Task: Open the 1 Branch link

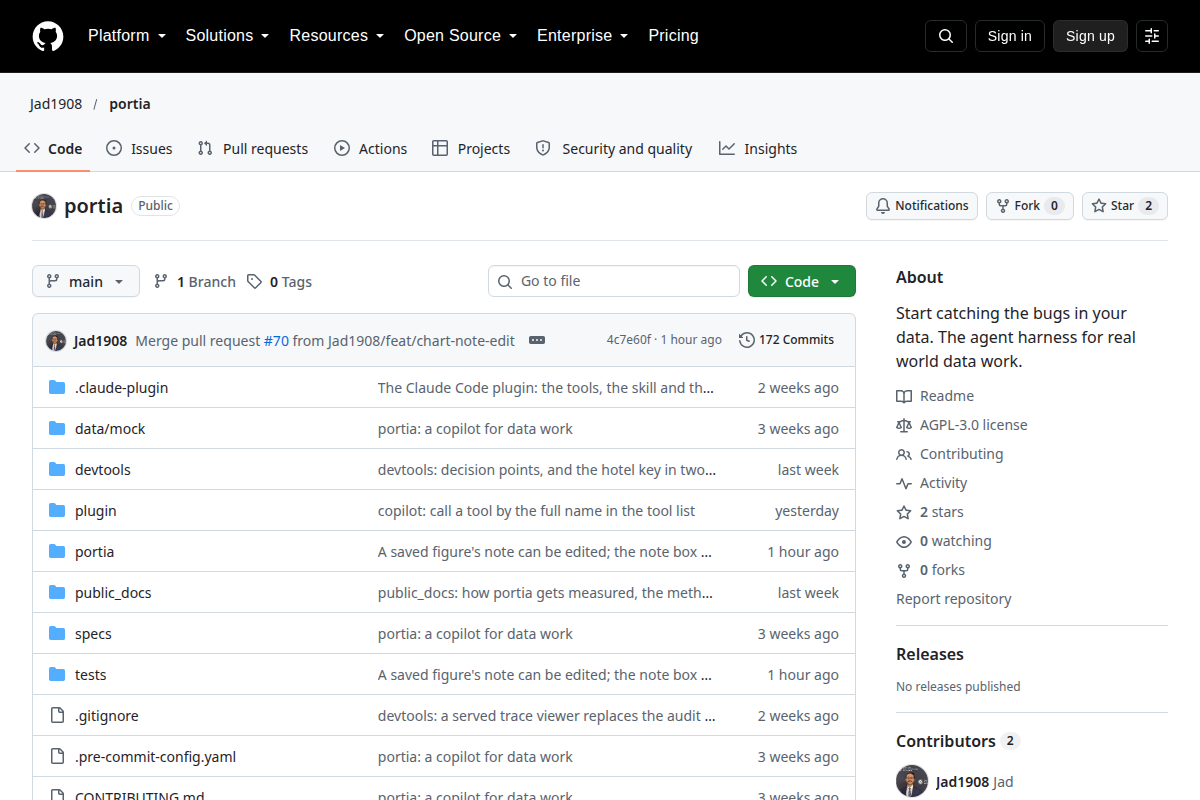Action: click(x=194, y=282)
